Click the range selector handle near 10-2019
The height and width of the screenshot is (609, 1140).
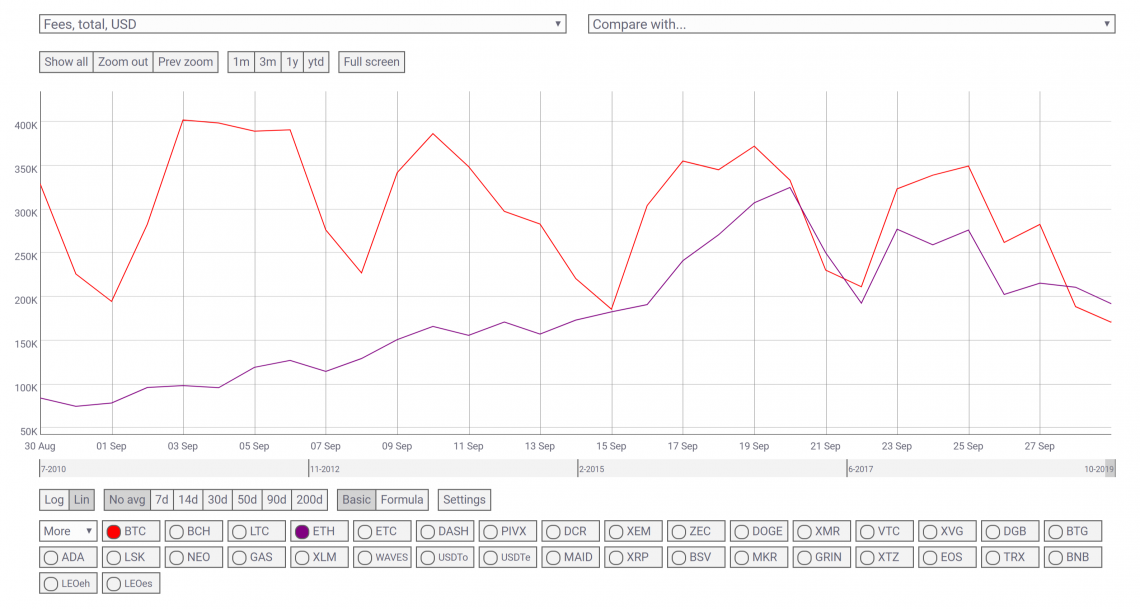point(1110,468)
